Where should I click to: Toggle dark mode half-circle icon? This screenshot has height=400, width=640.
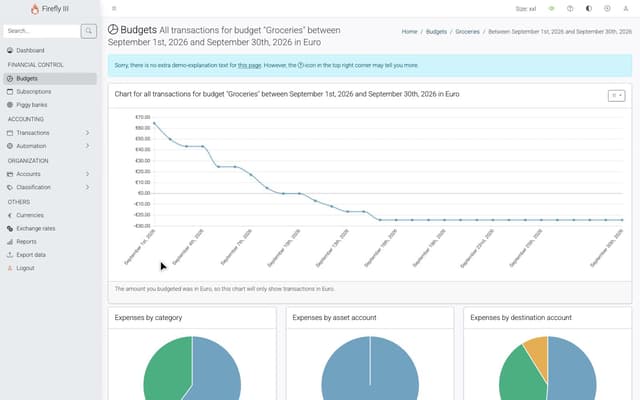[x=589, y=9]
